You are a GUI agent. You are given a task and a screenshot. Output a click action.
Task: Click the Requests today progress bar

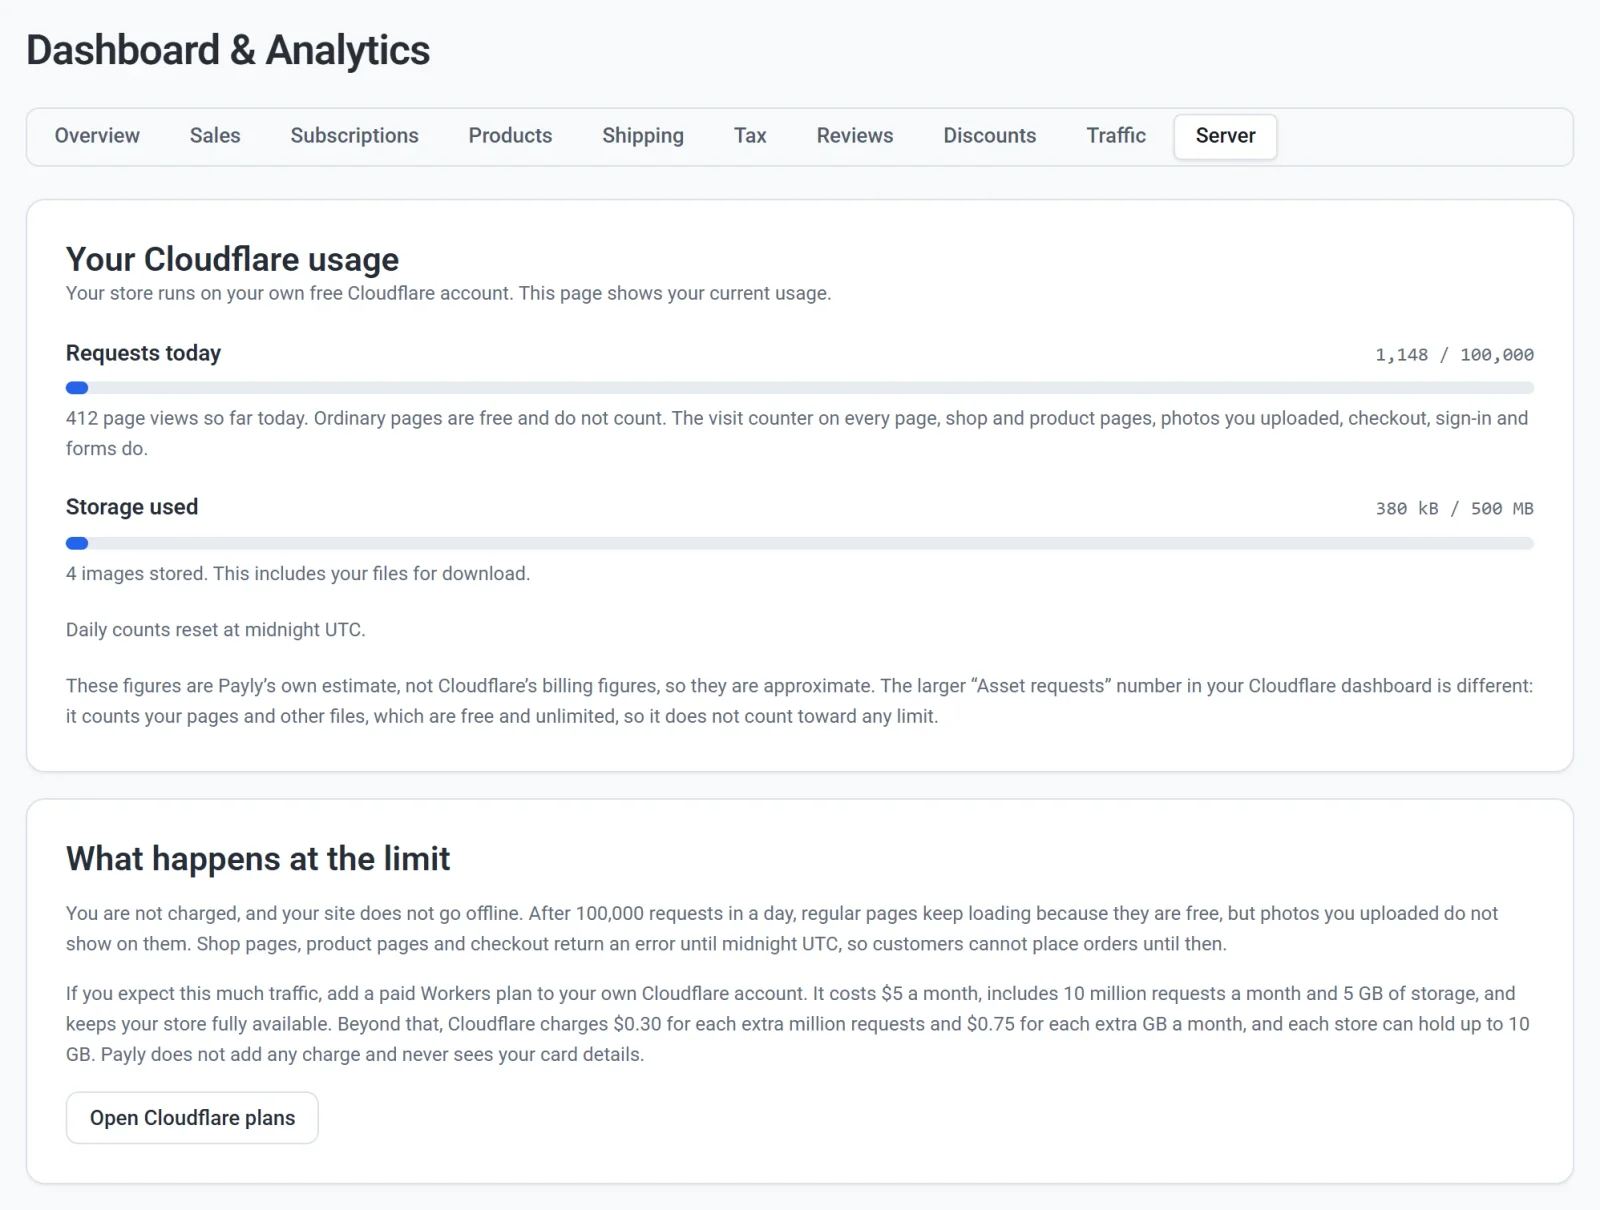click(x=800, y=388)
